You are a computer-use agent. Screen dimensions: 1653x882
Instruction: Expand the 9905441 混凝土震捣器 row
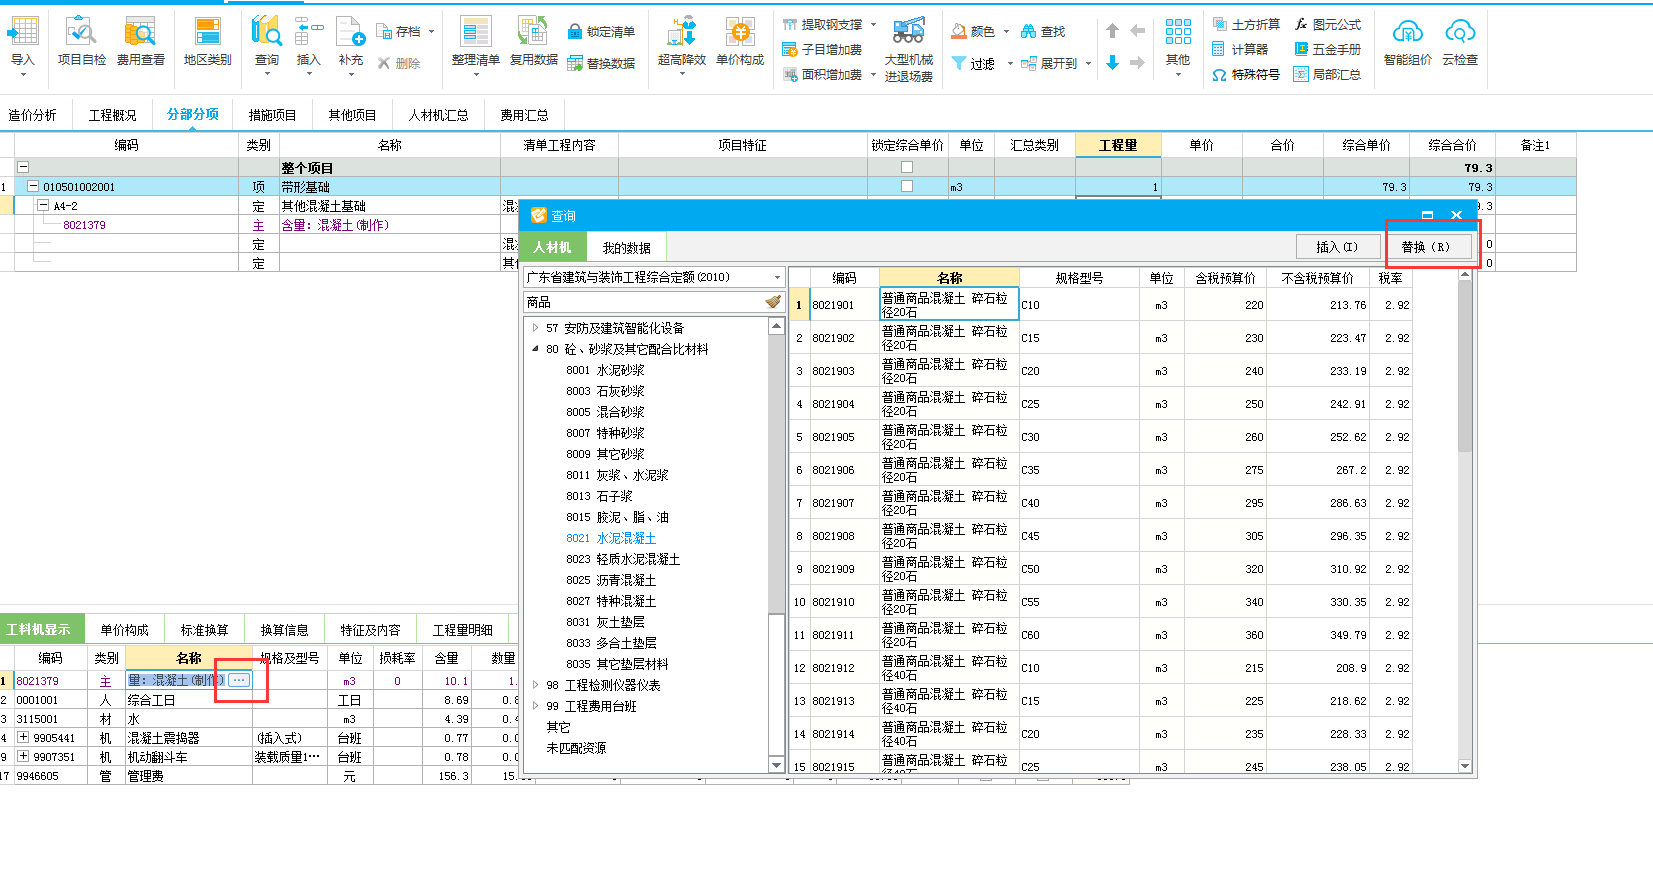[23, 738]
